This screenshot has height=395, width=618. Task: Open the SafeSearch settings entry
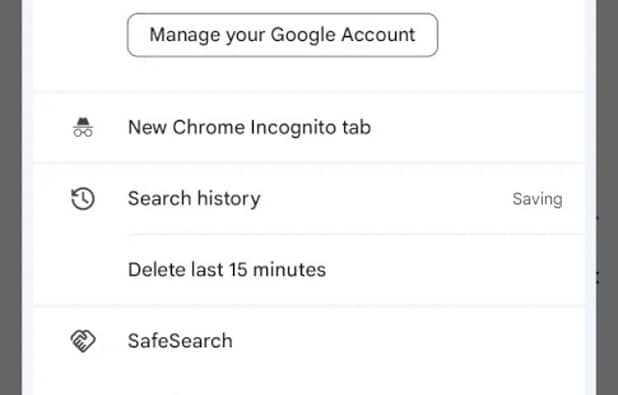coord(308,341)
